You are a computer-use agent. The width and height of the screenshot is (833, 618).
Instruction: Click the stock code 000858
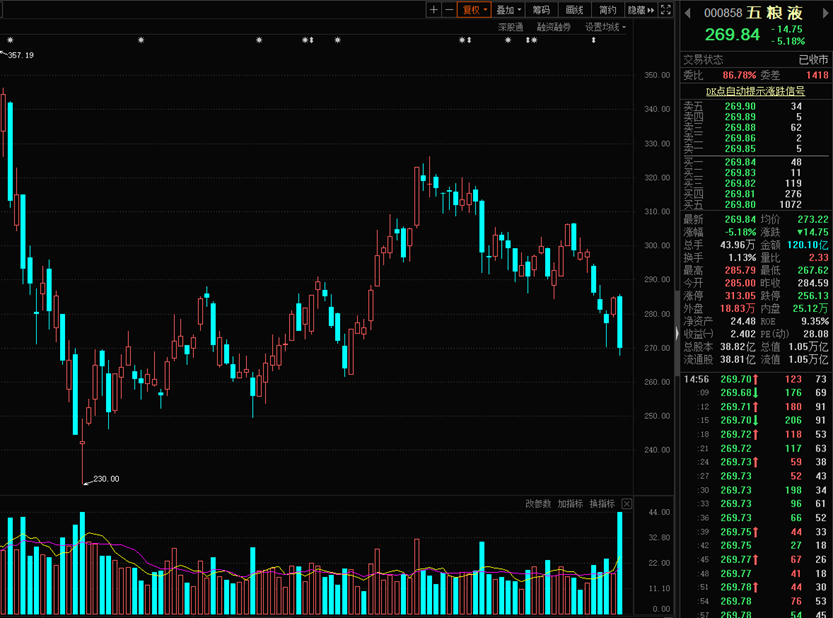pos(723,13)
